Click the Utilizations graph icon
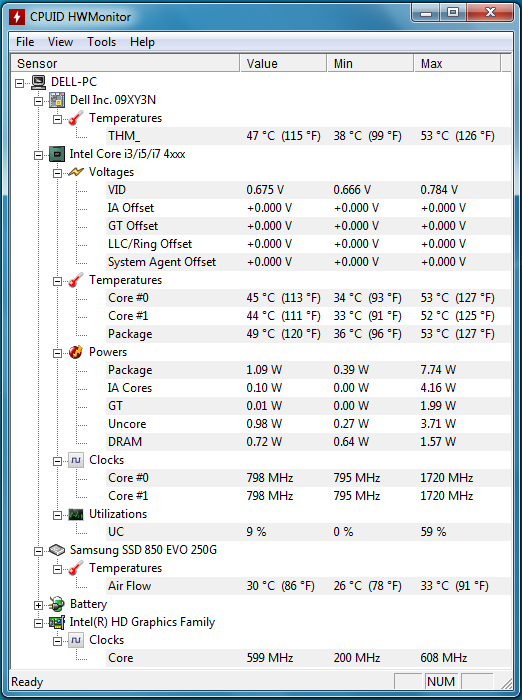Image resolution: width=522 pixels, height=700 pixels. 75,514
